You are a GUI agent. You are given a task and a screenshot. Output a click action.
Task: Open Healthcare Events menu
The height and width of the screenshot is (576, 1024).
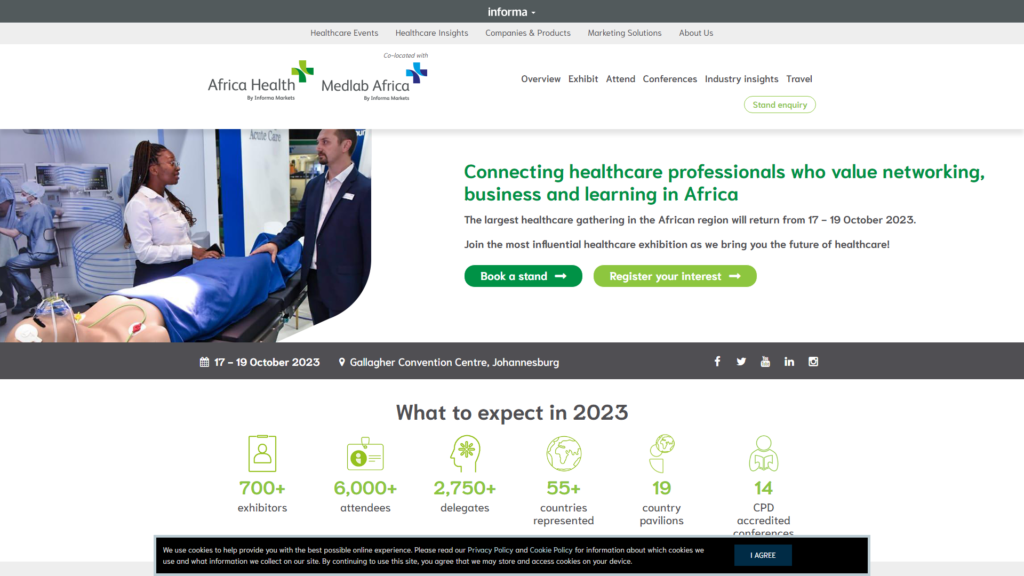click(344, 33)
